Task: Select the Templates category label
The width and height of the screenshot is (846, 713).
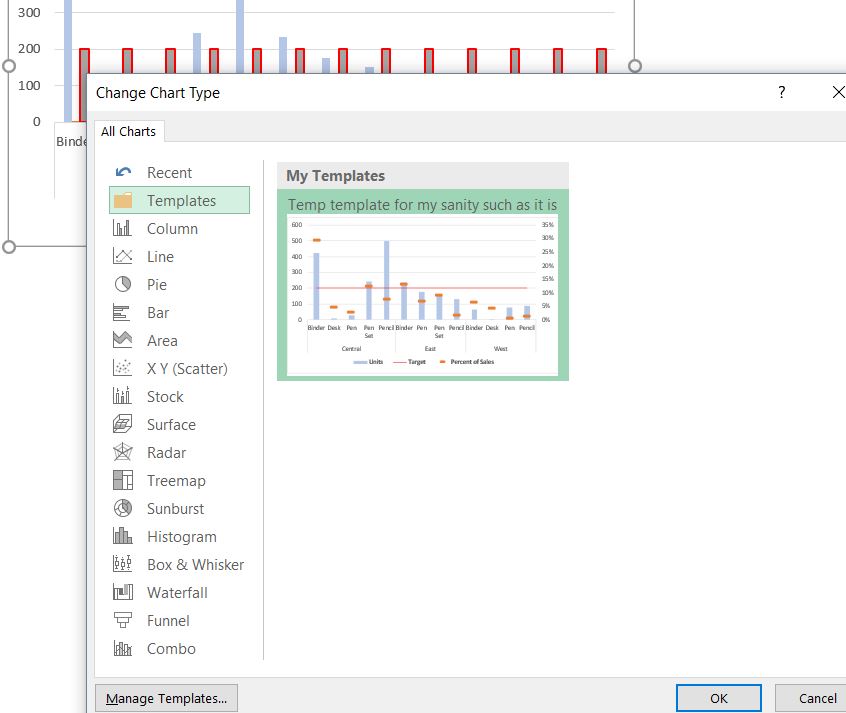Action: coord(181,201)
